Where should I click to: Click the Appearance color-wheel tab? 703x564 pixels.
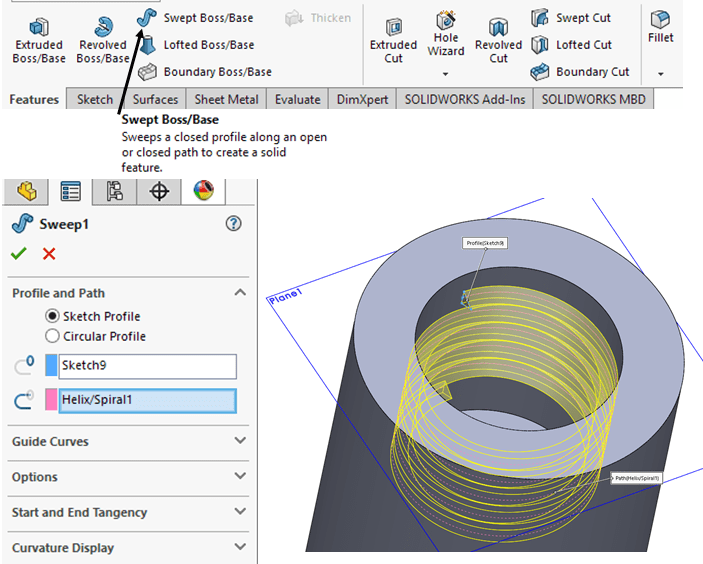pos(204,191)
